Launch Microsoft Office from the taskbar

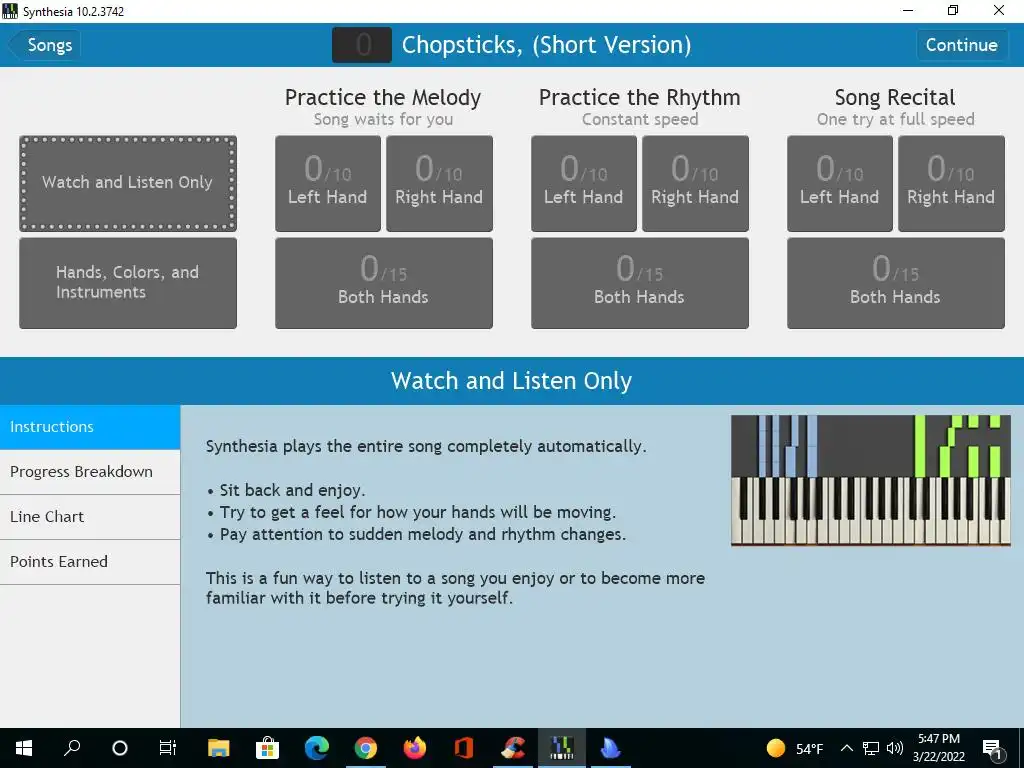point(464,748)
